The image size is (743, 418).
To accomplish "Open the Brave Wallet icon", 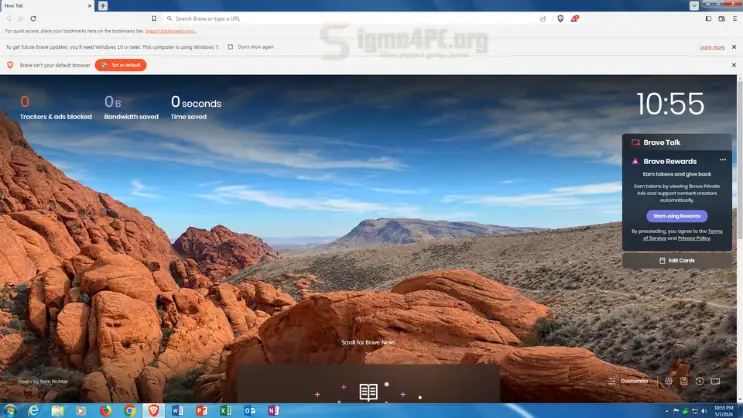I will pos(721,18).
